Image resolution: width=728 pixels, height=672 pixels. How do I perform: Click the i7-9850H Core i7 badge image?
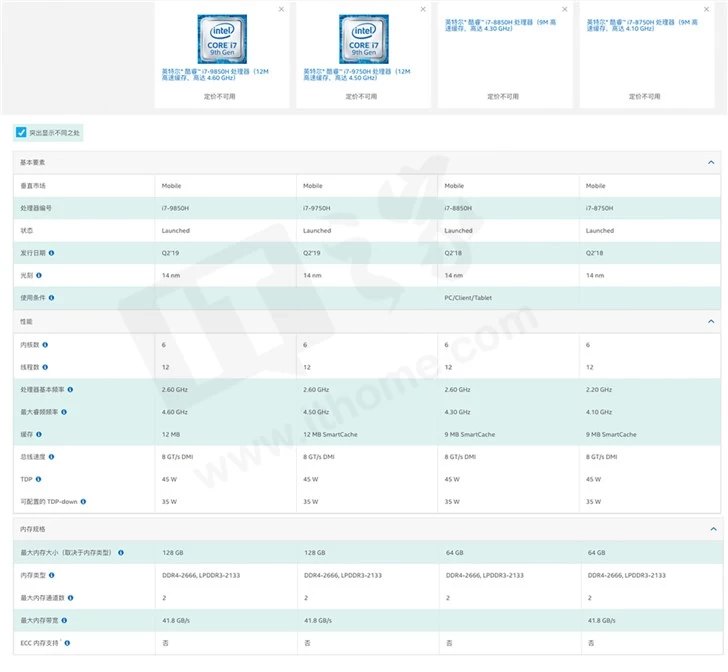[x=221, y=39]
